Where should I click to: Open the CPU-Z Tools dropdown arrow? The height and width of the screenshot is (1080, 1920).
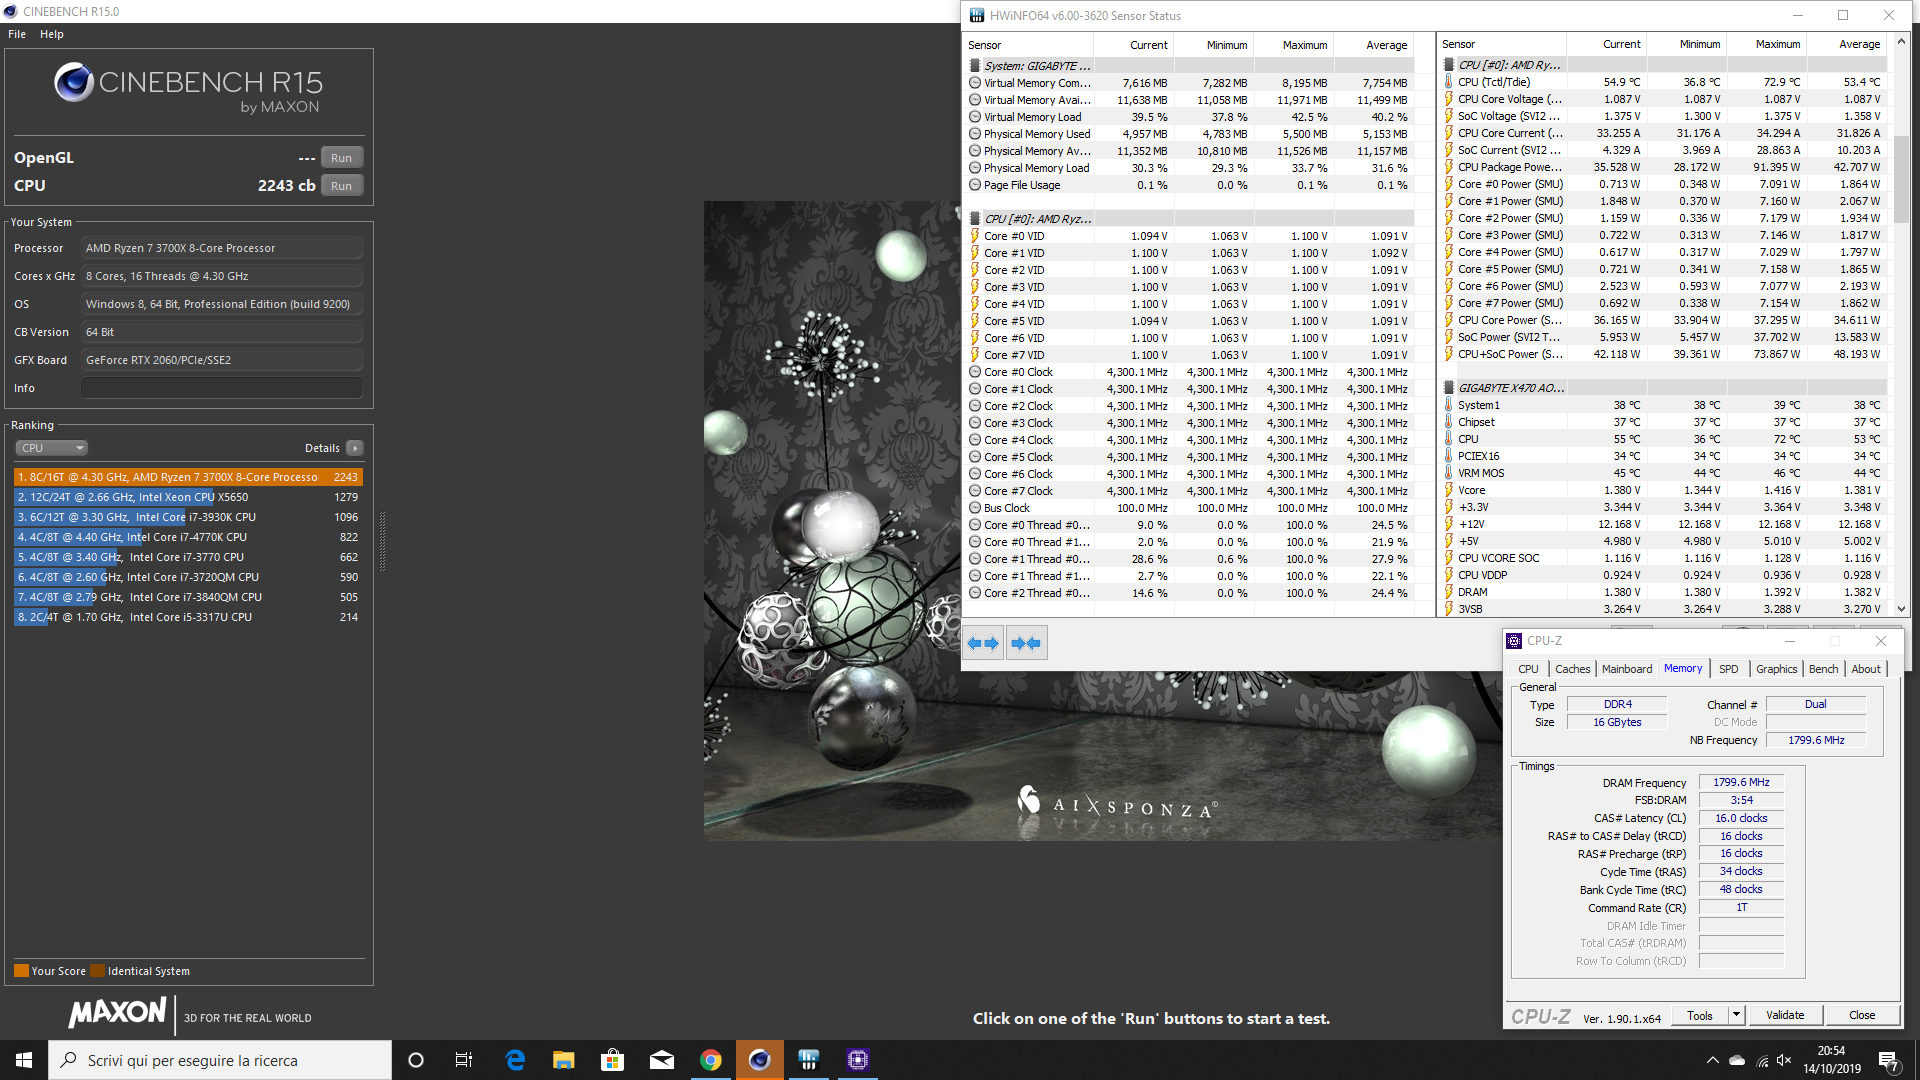pyautogui.click(x=1736, y=1015)
